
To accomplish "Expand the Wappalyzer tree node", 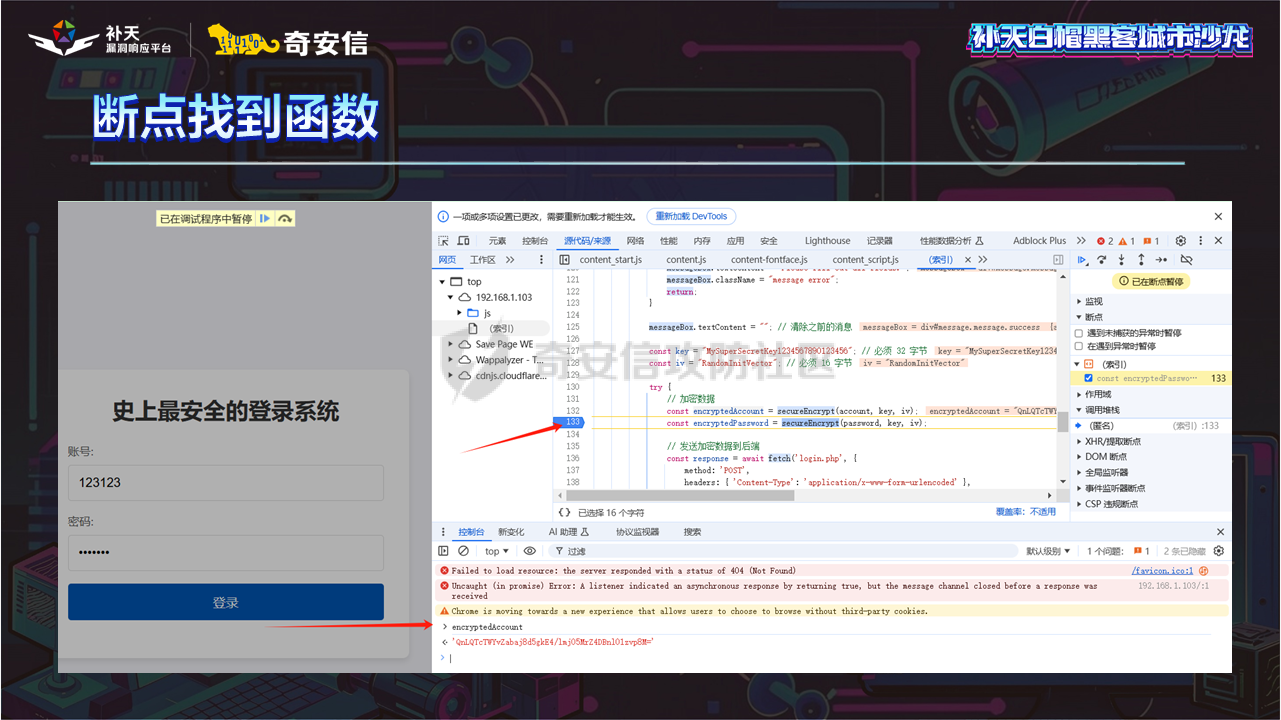I will tap(451, 360).
